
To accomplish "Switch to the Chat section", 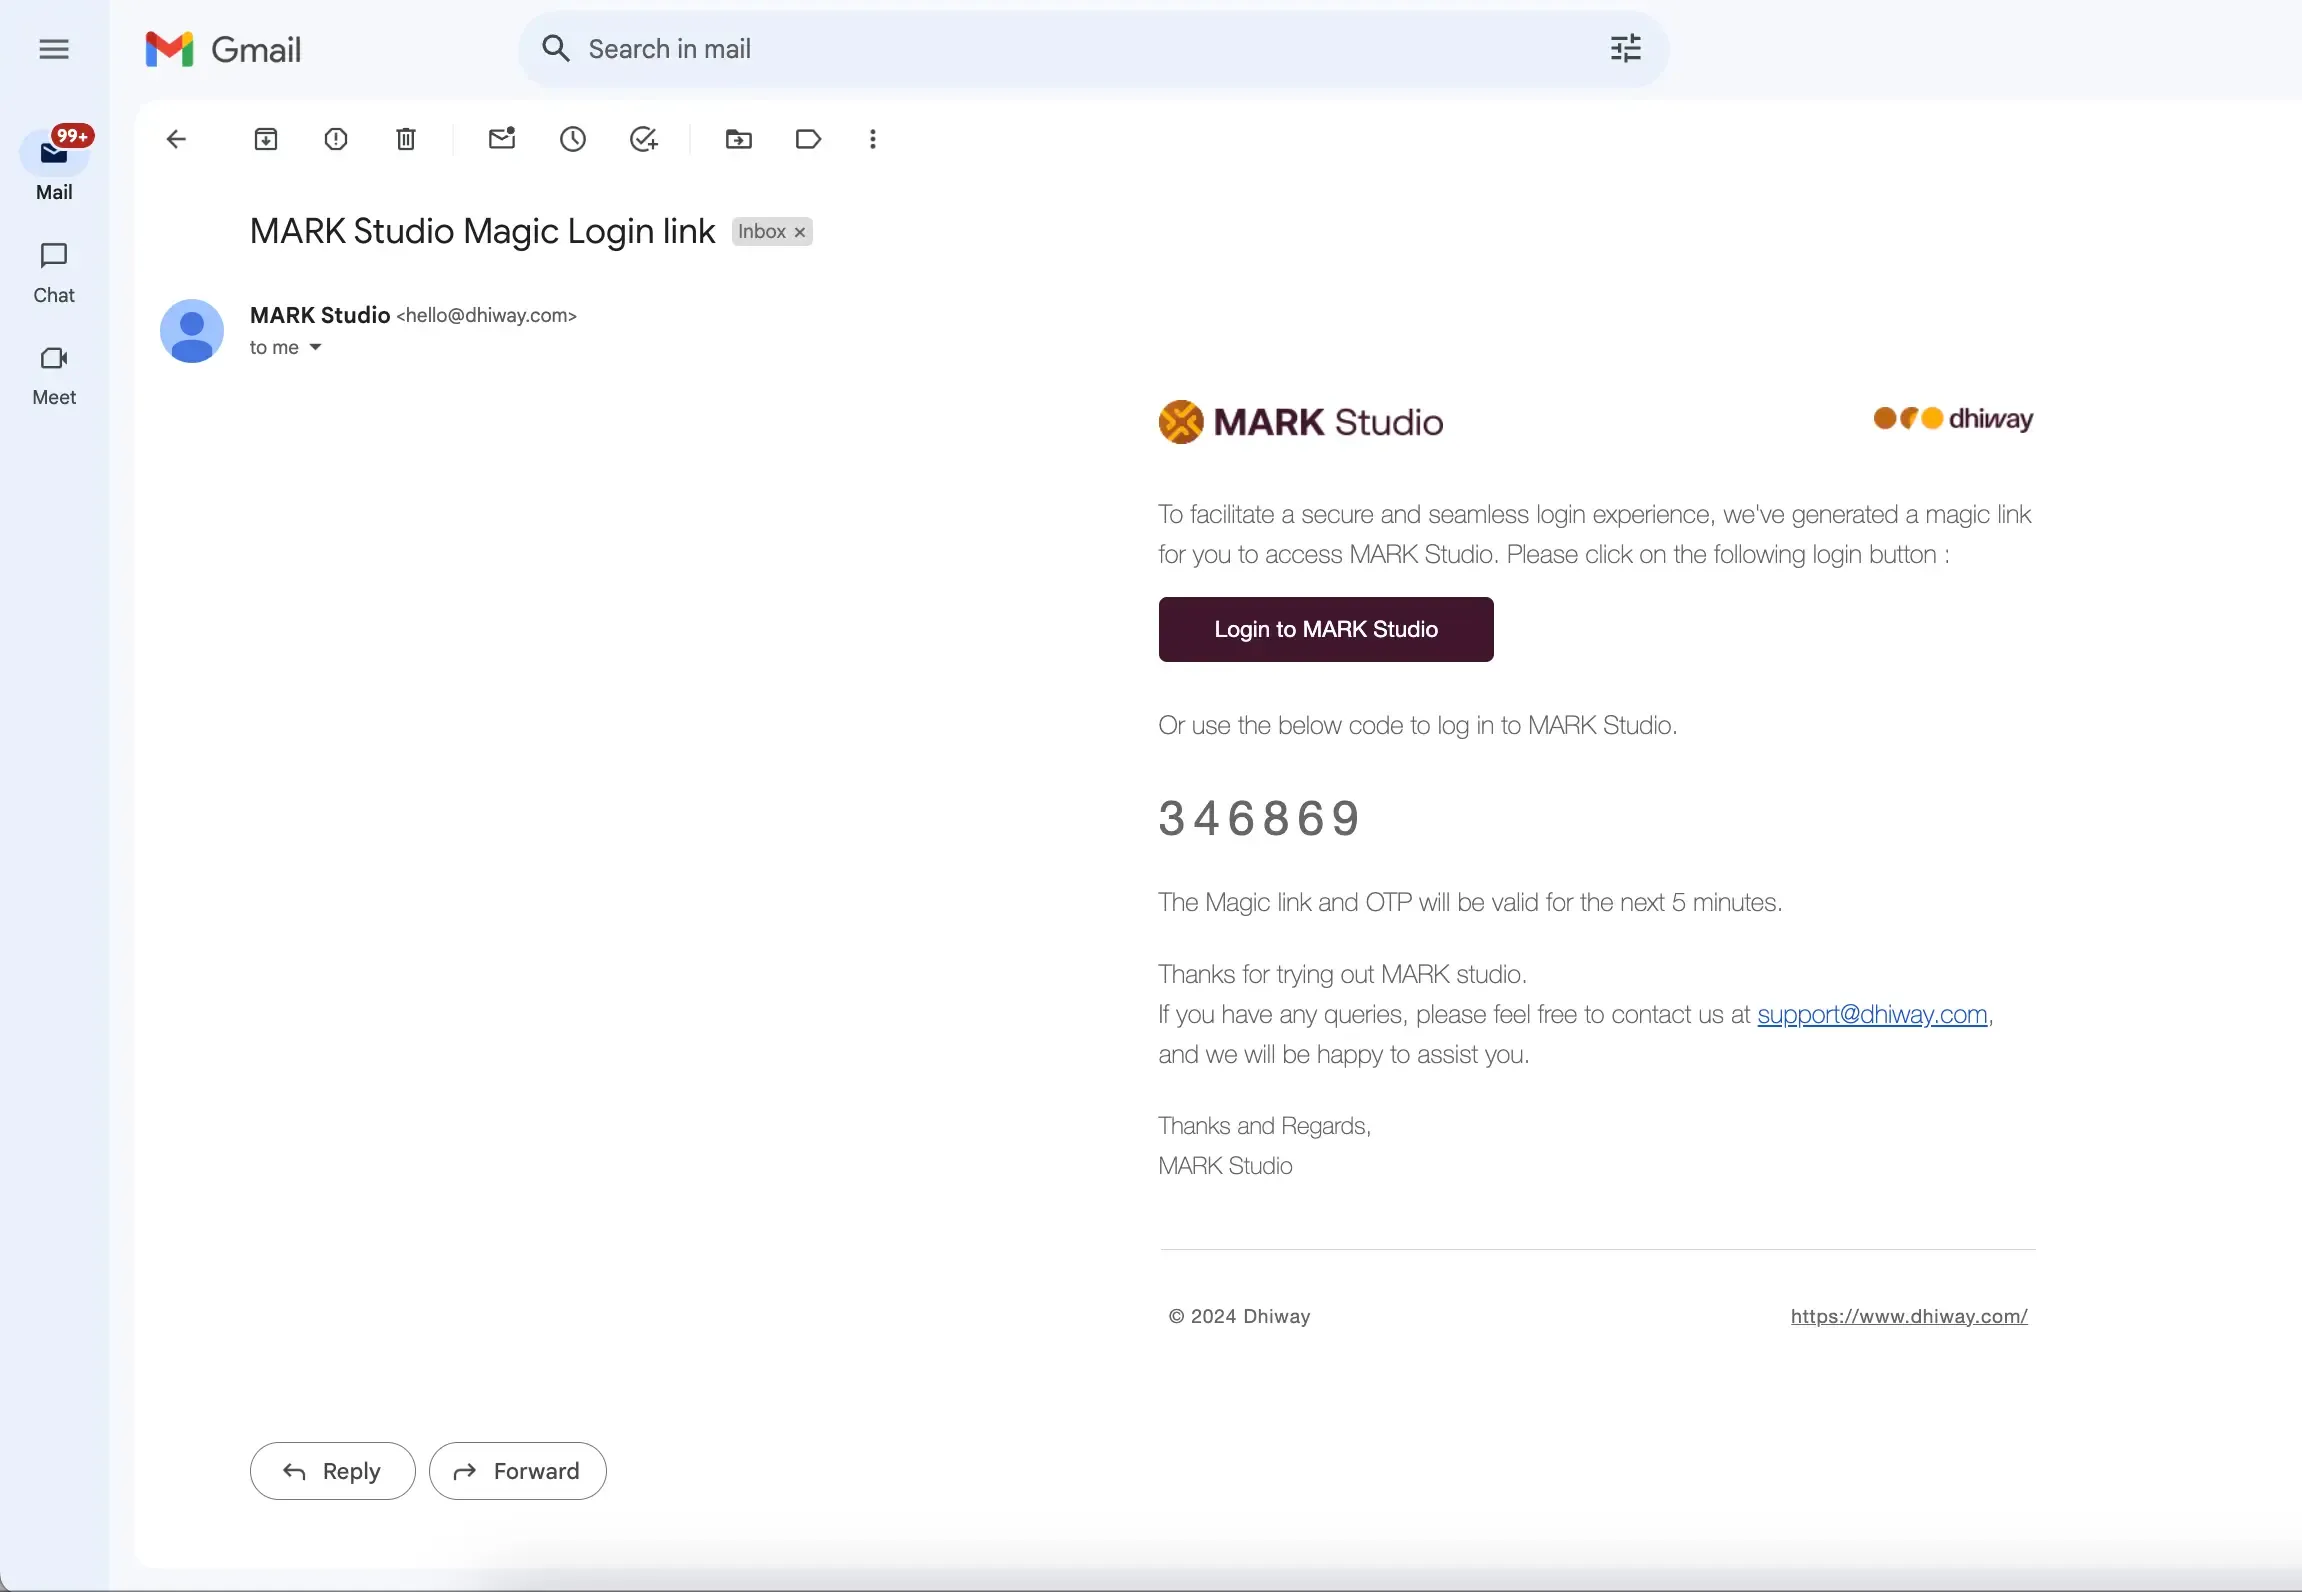I will point(55,271).
